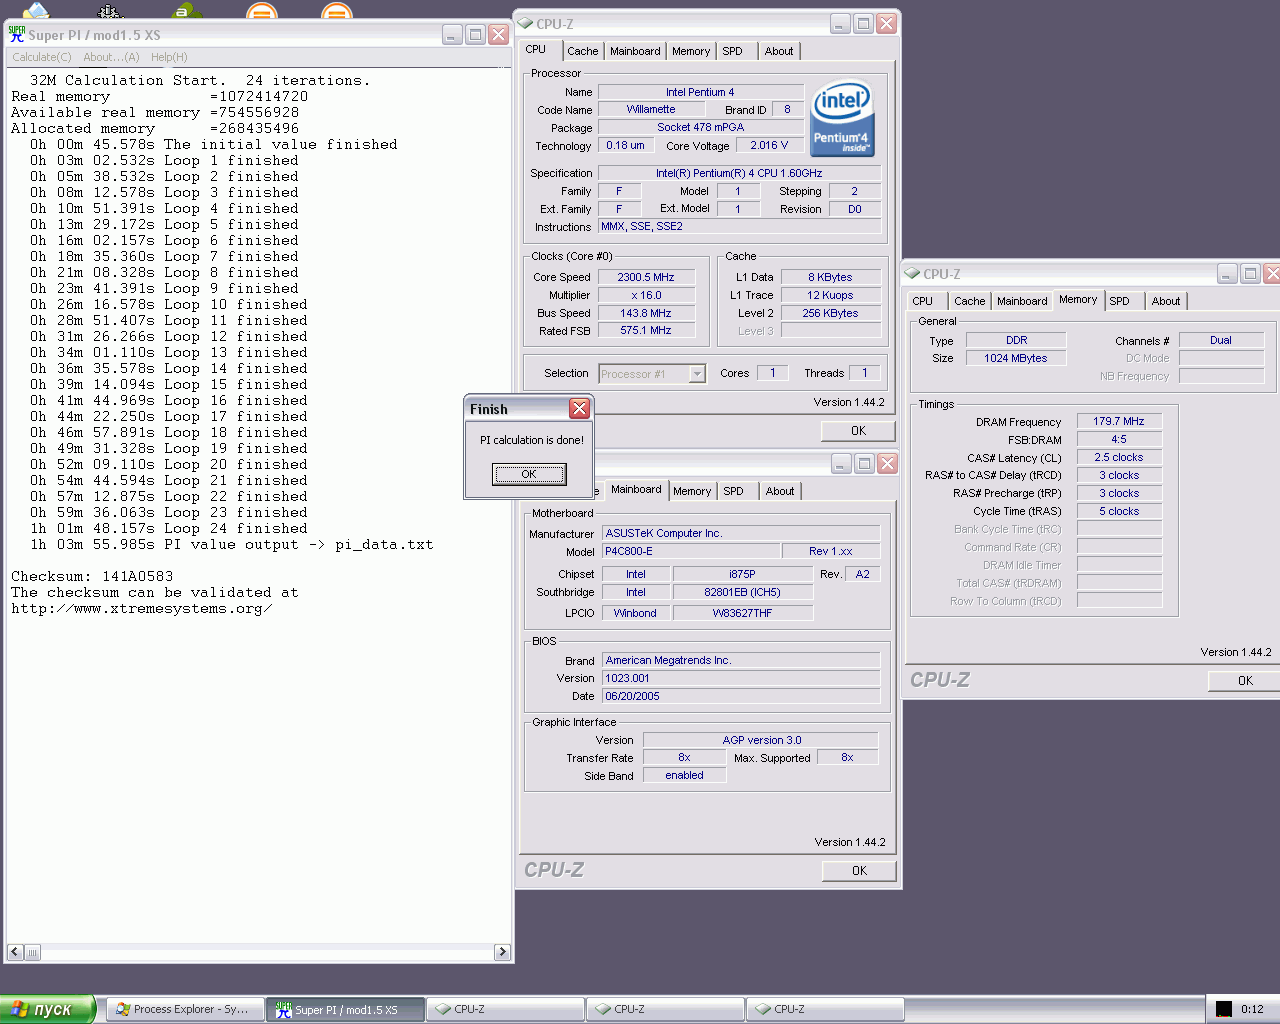Switch to Mainboard tab in top CPU-Z window
1280x1024 pixels.
[x=635, y=51]
